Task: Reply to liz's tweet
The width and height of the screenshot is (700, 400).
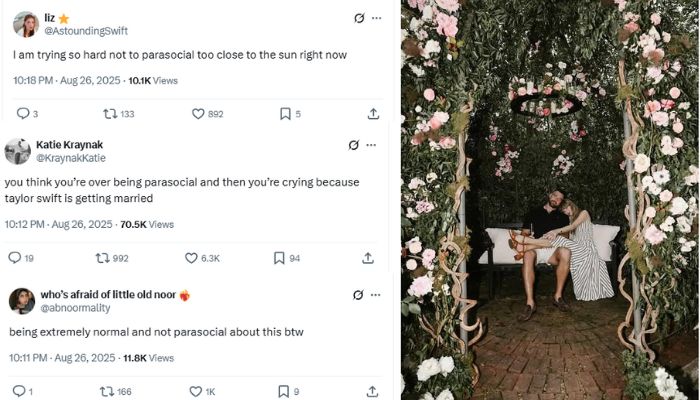Action: coord(22,114)
